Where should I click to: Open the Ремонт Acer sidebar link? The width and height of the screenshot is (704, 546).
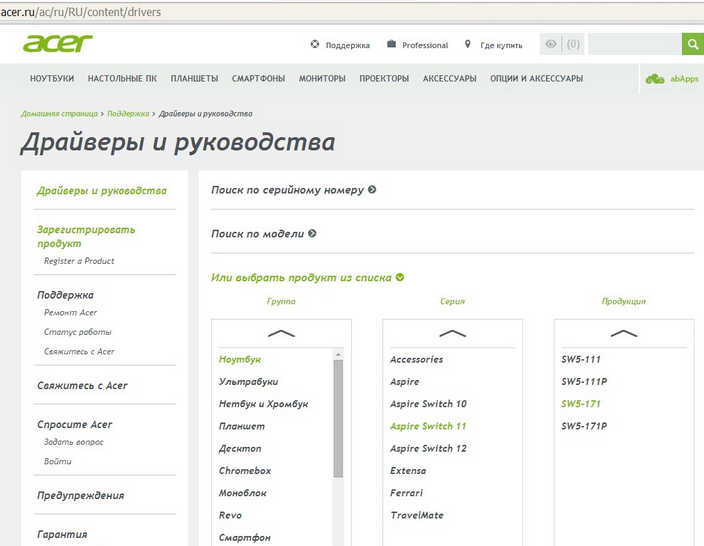70,313
